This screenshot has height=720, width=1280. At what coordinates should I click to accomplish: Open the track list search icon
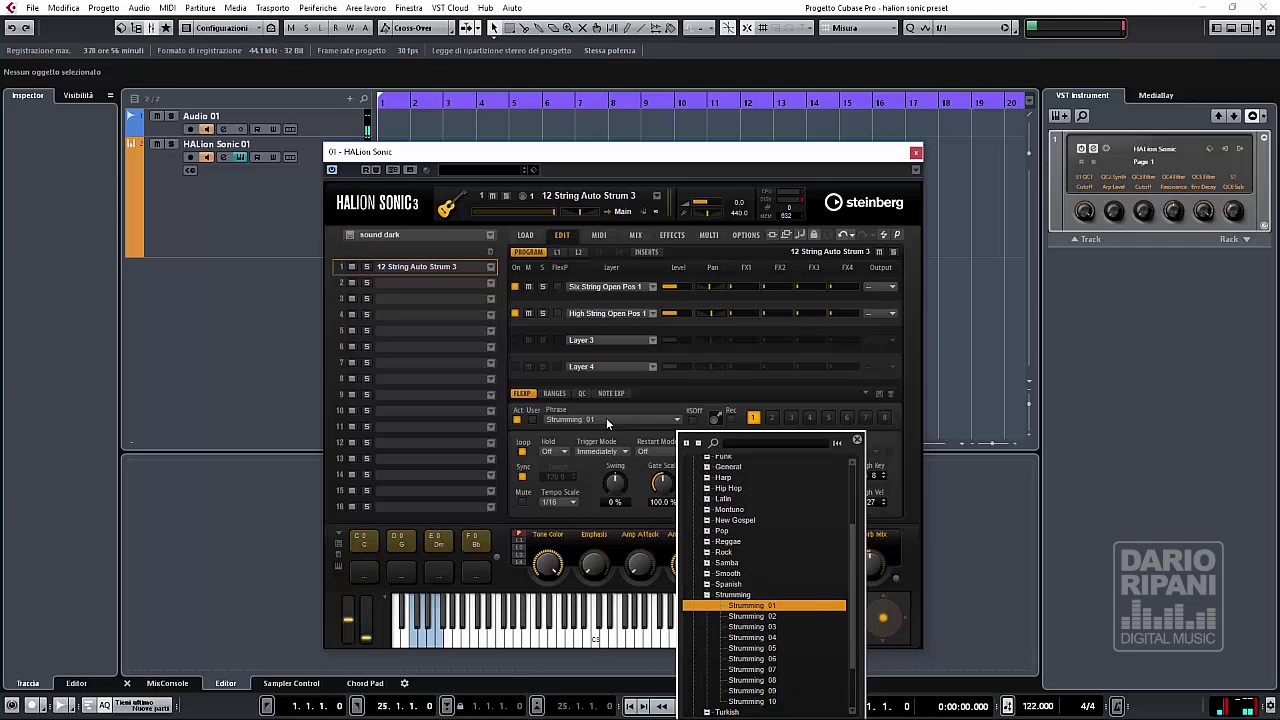point(364,99)
